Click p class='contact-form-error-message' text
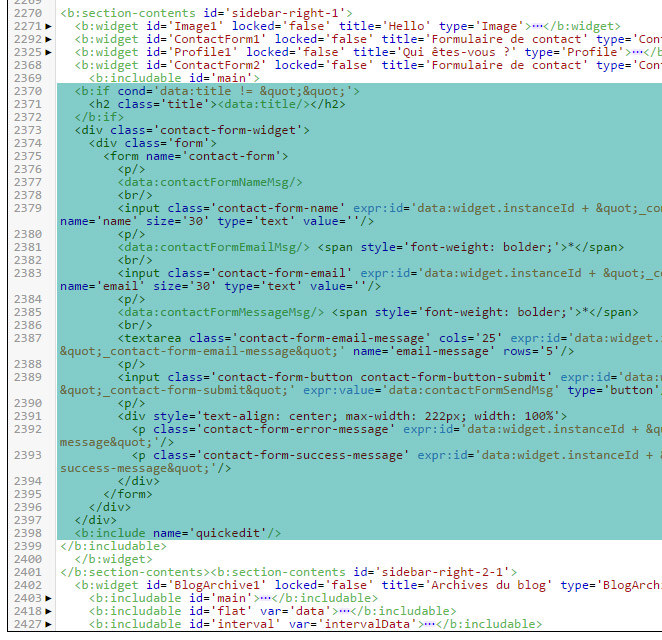662x640 pixels. pos(263,429)
